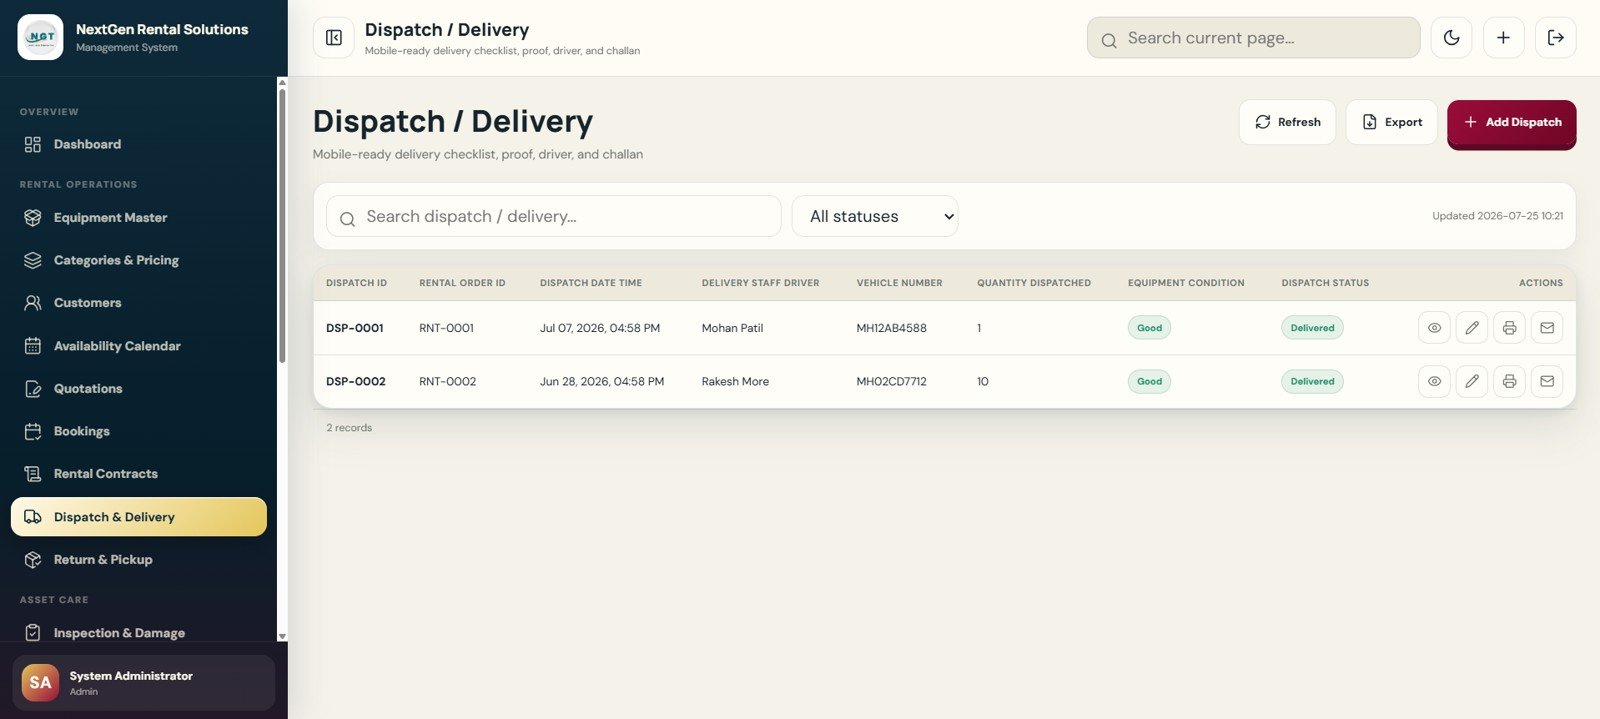Open Rental Contracts

coord(138,474)
